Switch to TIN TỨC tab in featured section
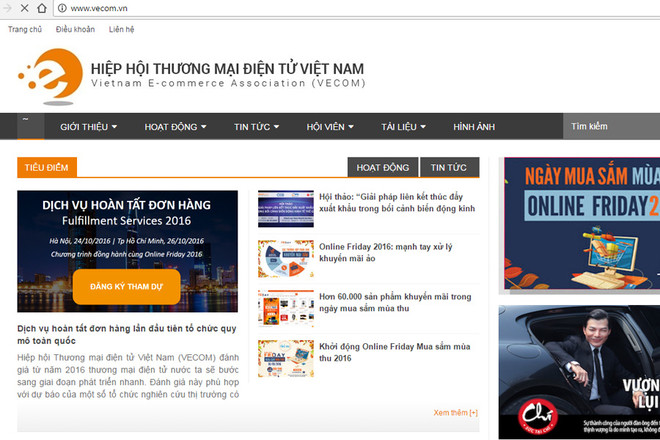Screen dimensions: 660x440 (450, 167)
